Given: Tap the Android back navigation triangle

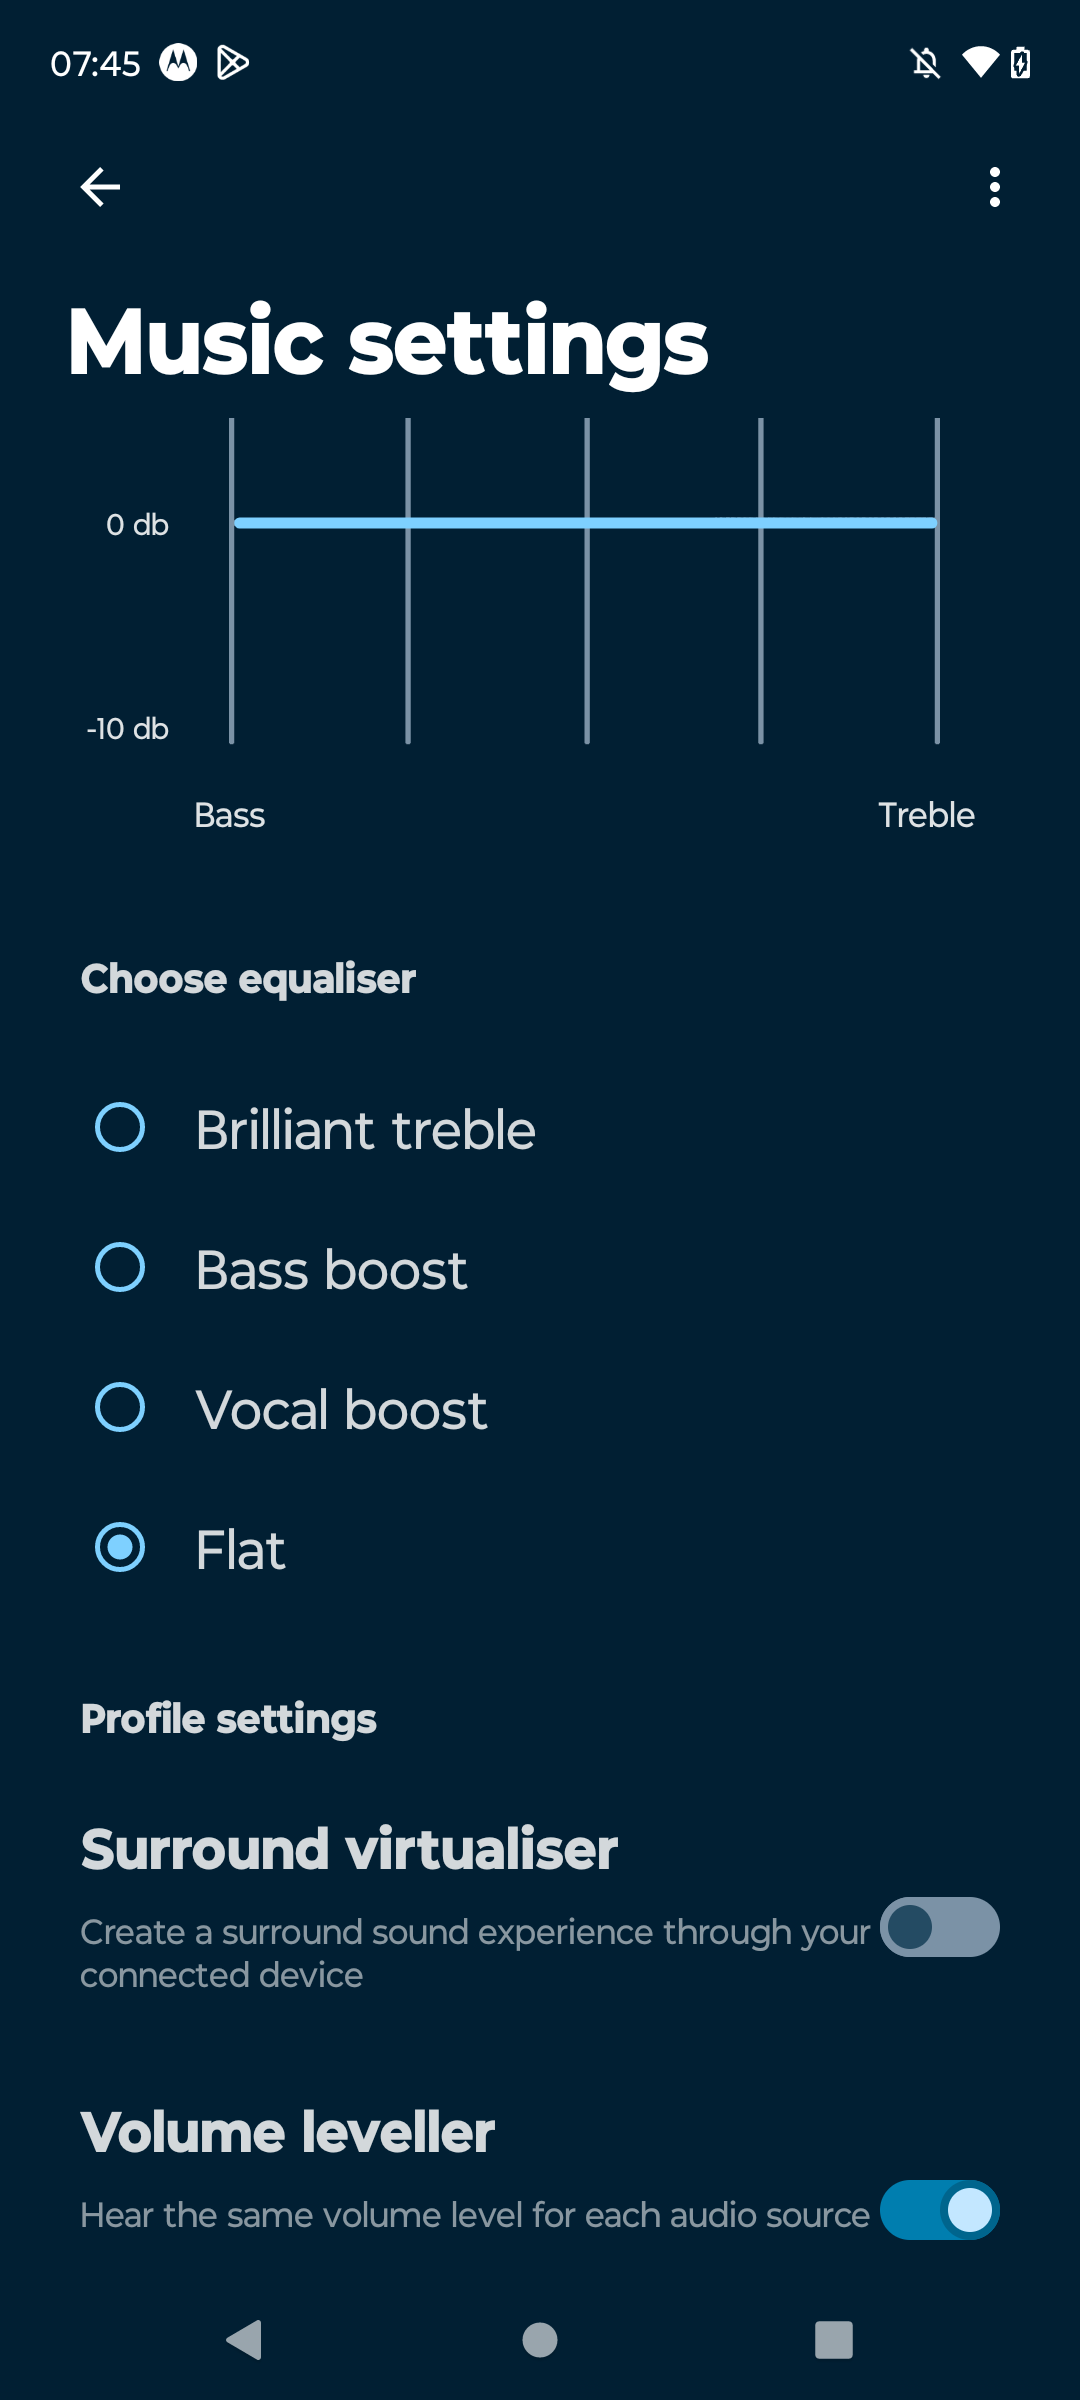Looking at the screenshot, I should [244, 2340].
